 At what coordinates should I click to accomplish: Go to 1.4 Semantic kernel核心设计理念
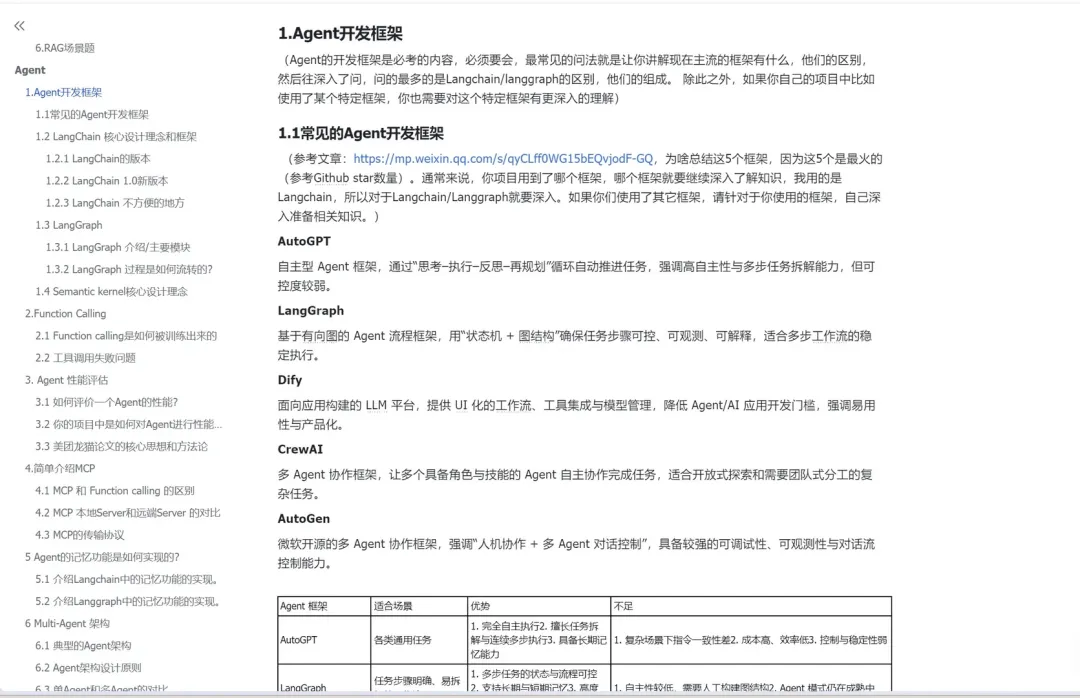pos(111,291)
